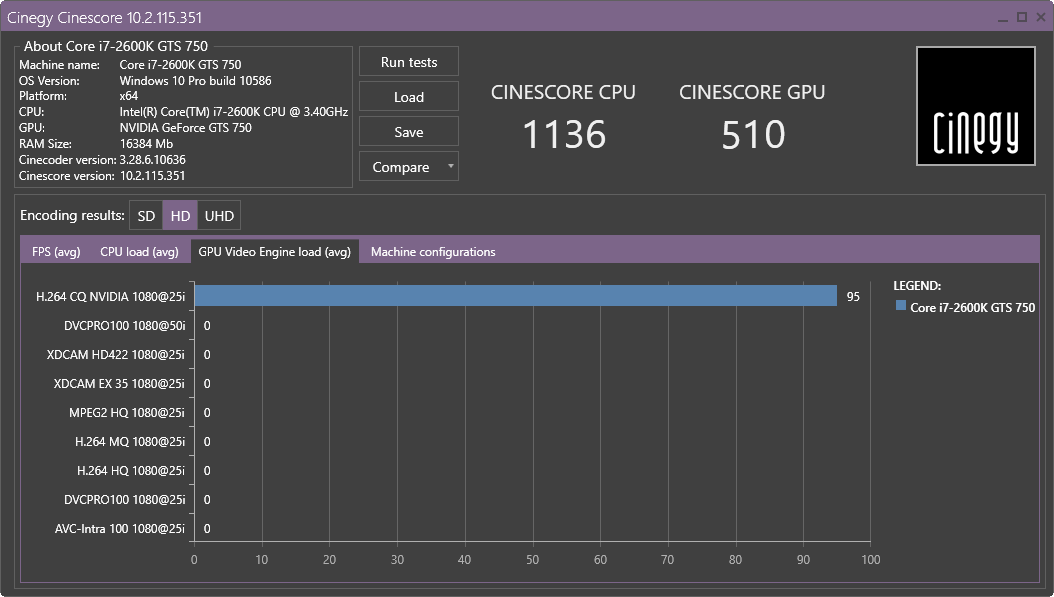Click the 'CINESCORE CPU' heading
Image resolution: width=1054 pixels, height=597 pixels.
pyautogui.click(x=563, y=92)
